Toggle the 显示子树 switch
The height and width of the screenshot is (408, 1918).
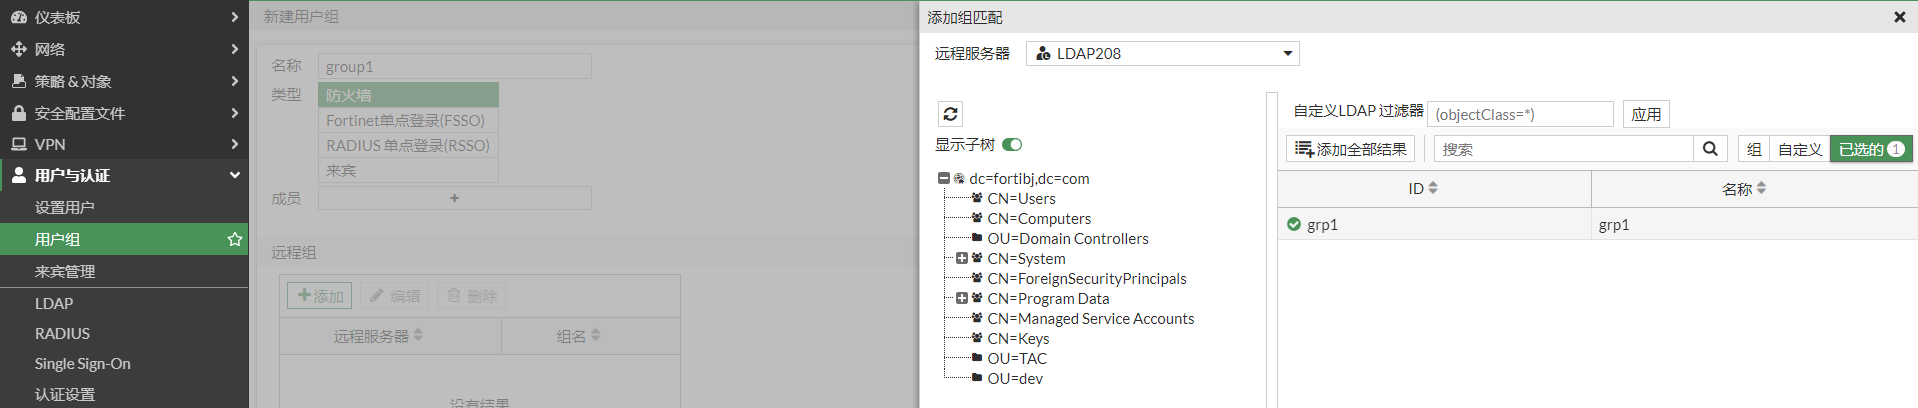coord(1012,145)
